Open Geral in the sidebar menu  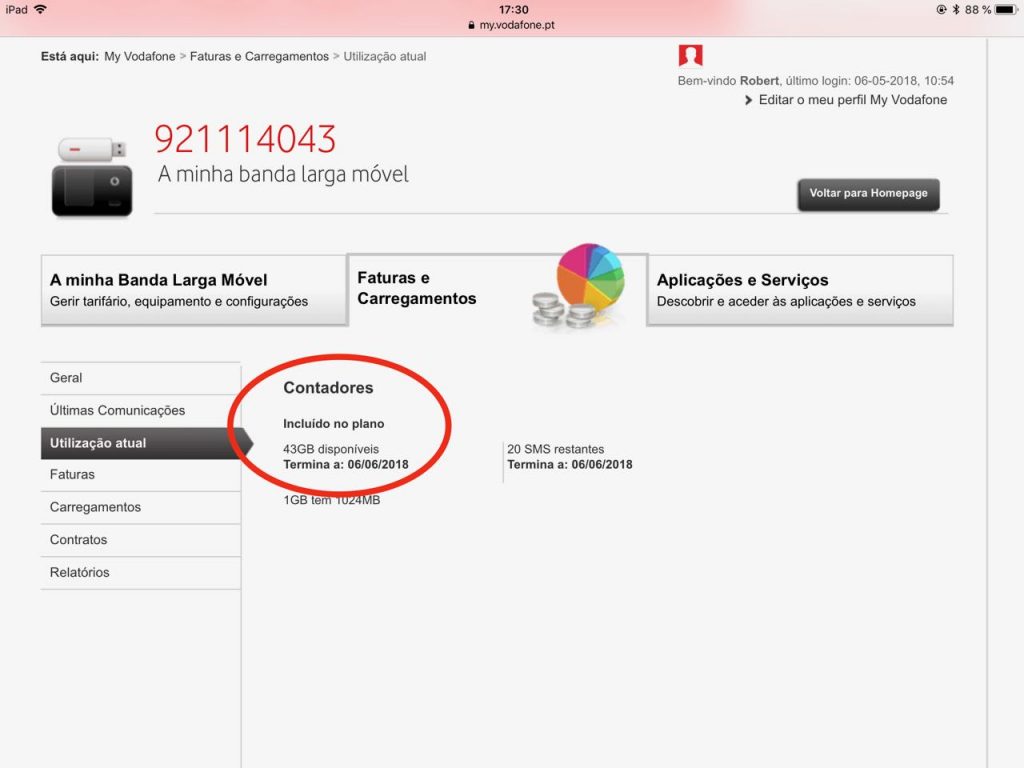click(x=64, y=378)
